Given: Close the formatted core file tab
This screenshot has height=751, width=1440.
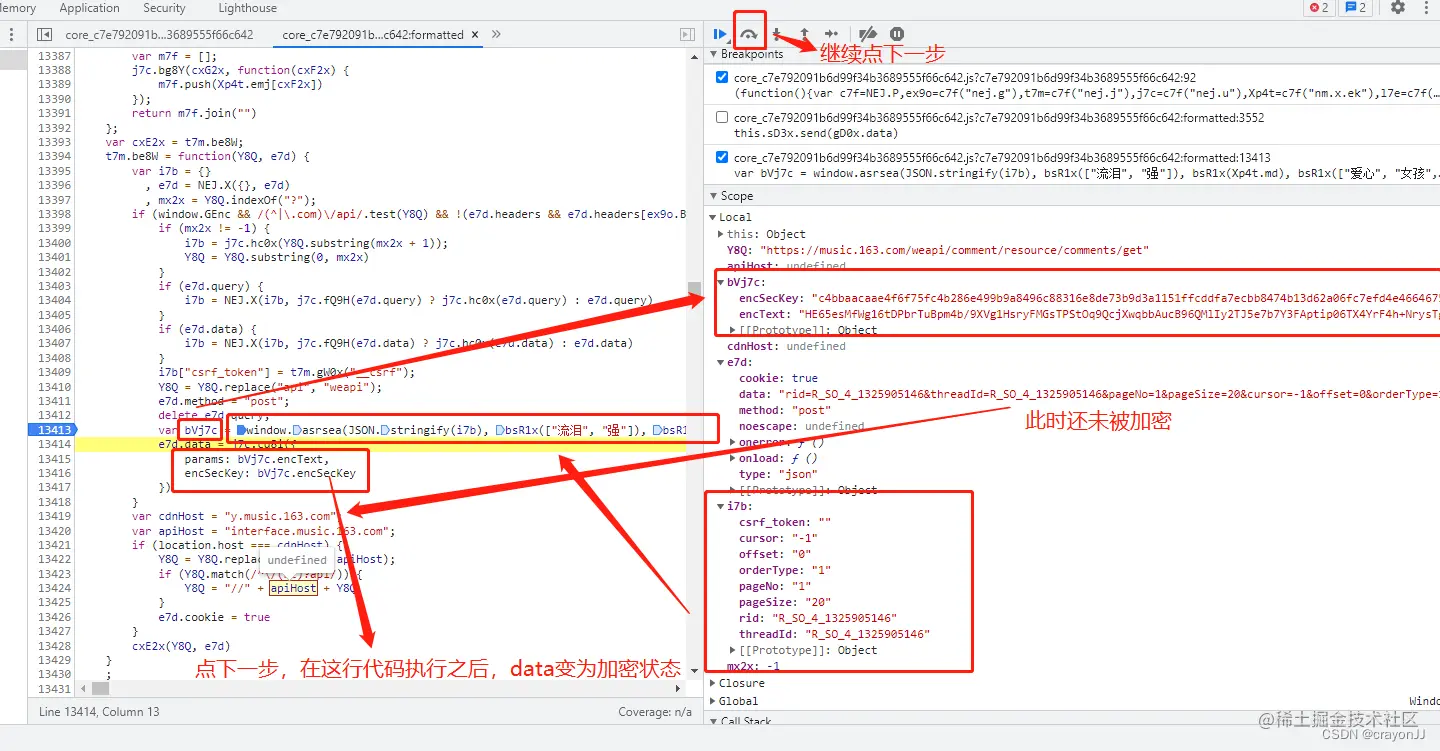Looking at the screenshot, I should [x=474, y=34].
